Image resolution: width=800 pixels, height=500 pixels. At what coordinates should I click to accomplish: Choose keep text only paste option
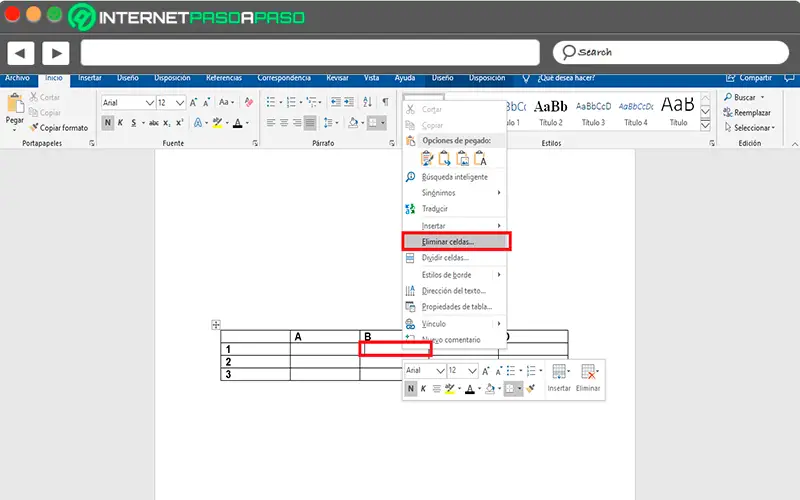click(480, 159)
